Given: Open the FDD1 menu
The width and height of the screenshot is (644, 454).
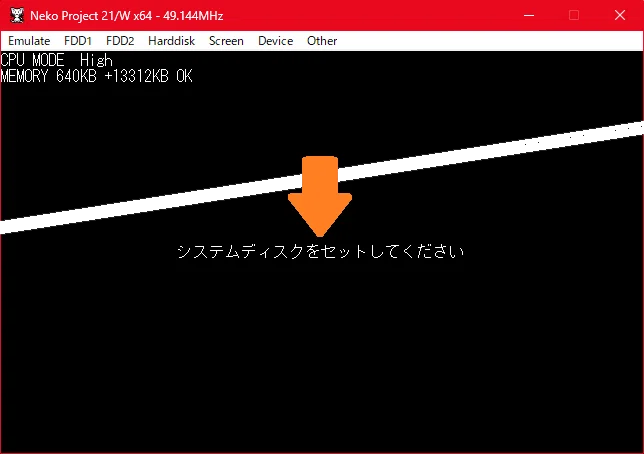Looking at the screenshot, I should tap(78, 41).
